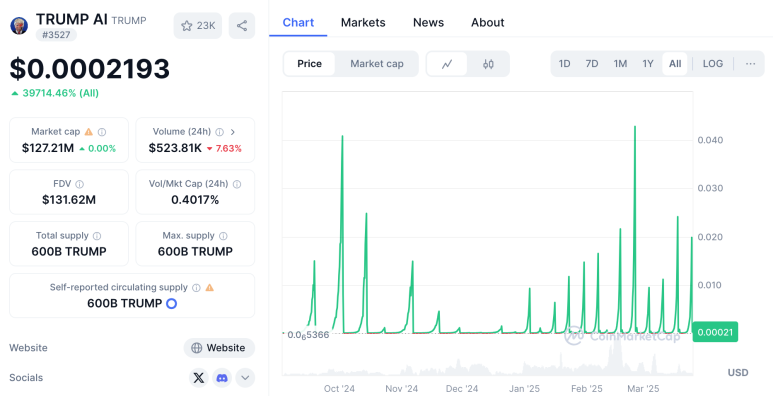Click the Nov '24 axis label
This screenshot has height=396, width=773.
pos(402,389)
